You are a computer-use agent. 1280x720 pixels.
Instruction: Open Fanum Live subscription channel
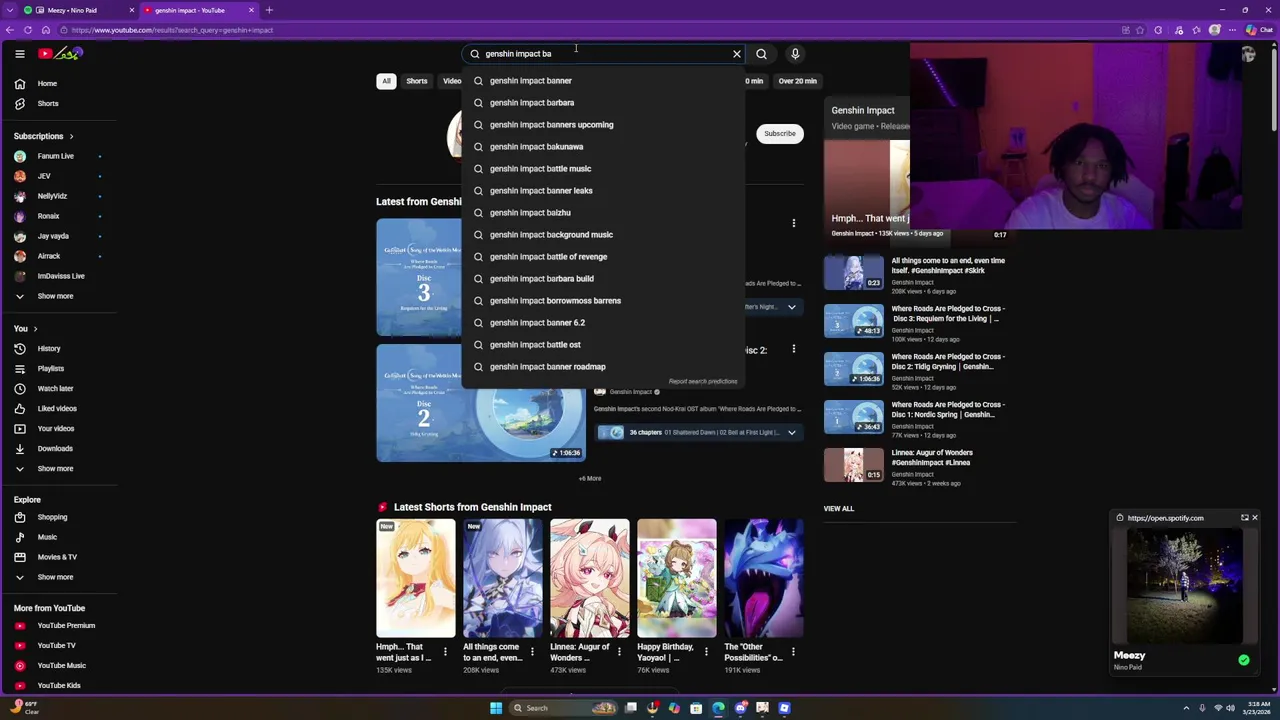pyautogui.click(x=58, y=156)
